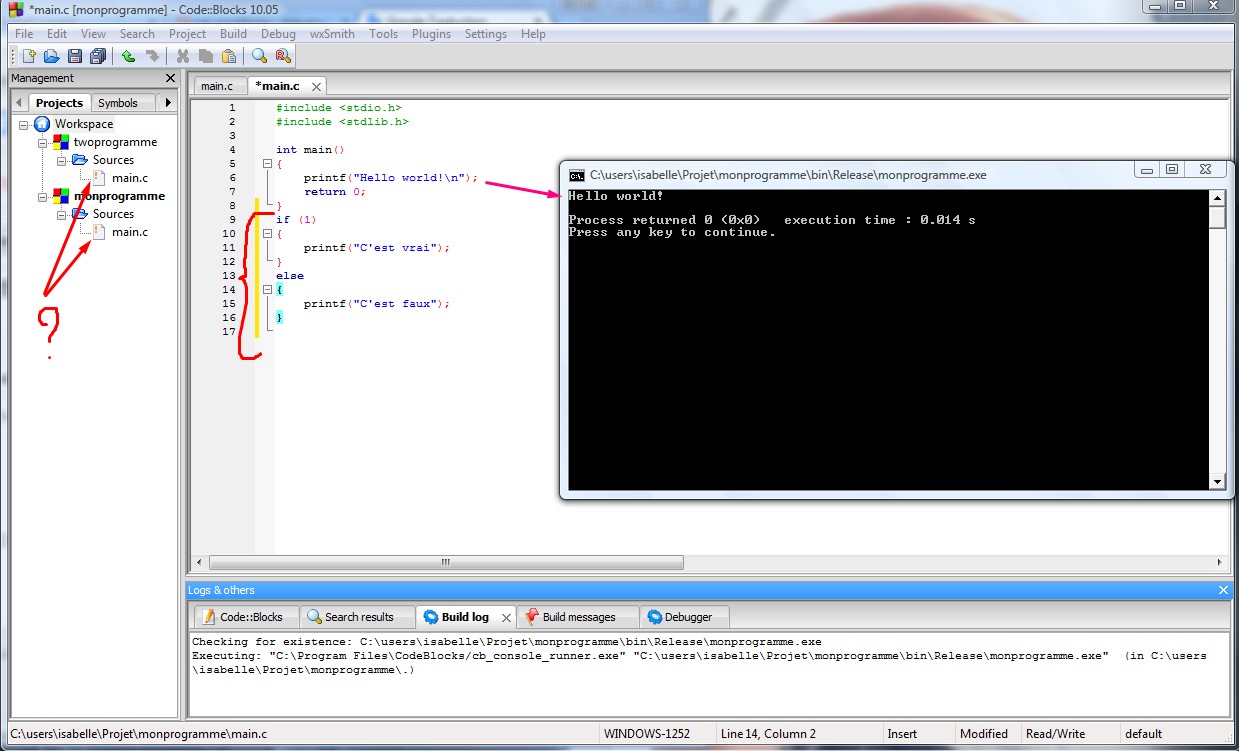Click the Open file folder icon
Screen dimensions: 1239x751
(52, 56)
